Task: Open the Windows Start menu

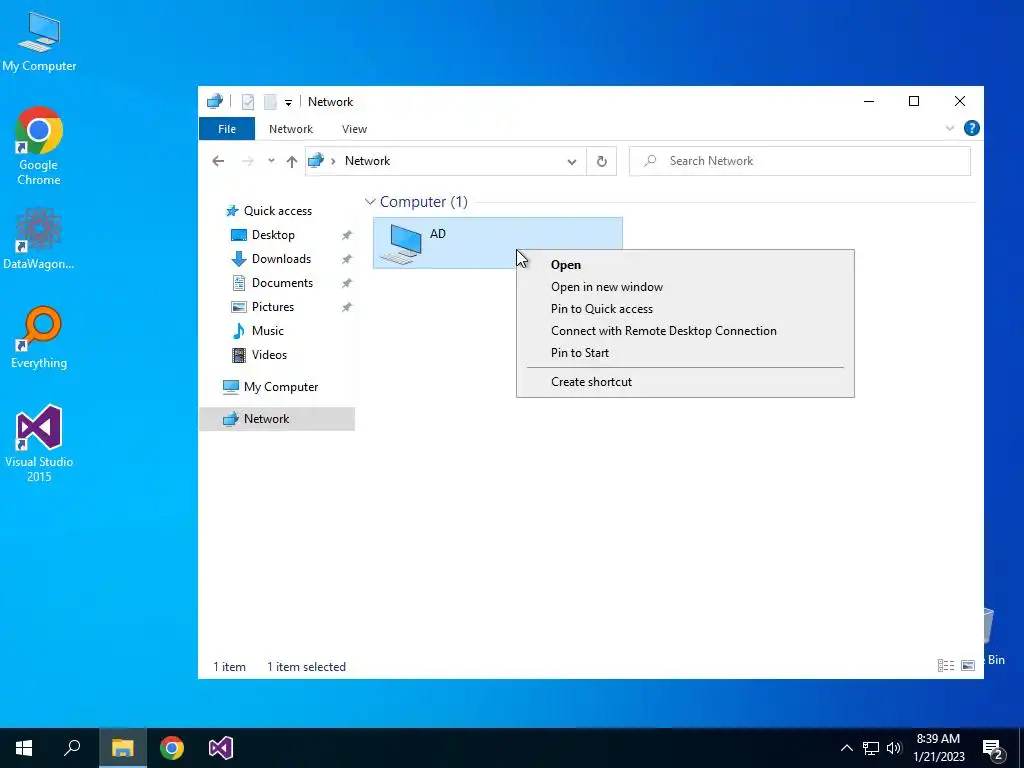Action: (x=24, y=748)
